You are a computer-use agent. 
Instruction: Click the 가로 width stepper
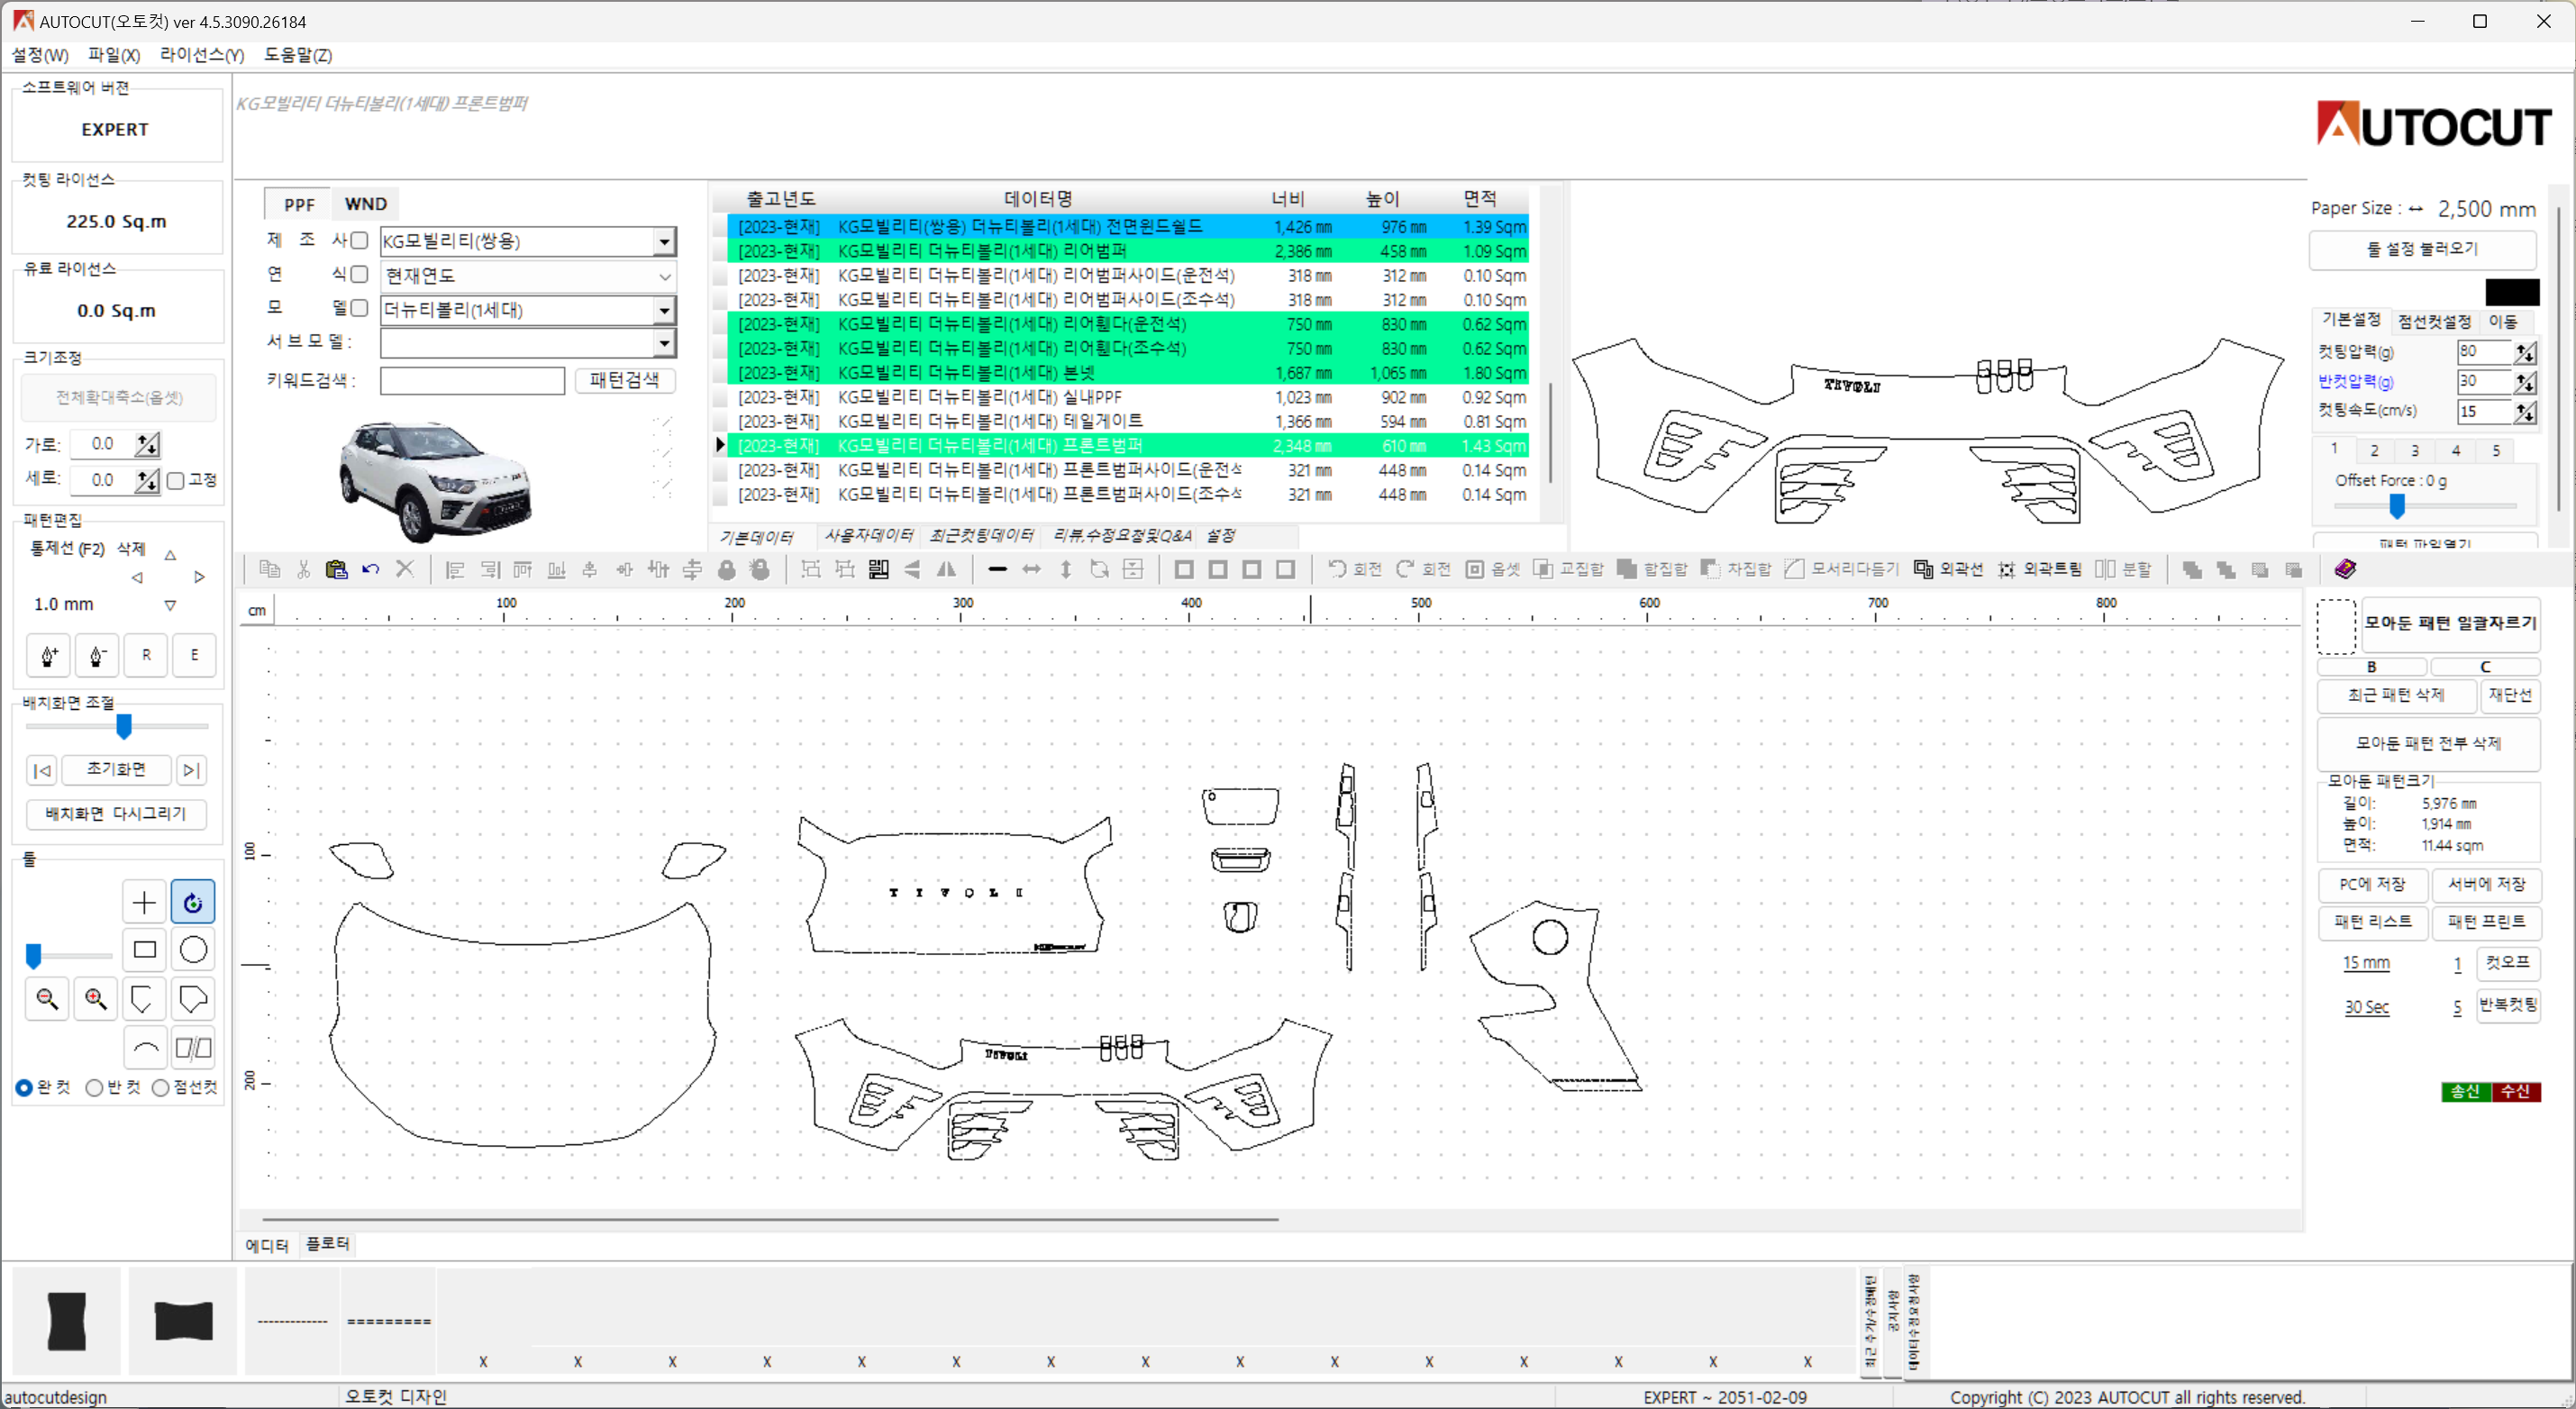[x=148, y=444]
